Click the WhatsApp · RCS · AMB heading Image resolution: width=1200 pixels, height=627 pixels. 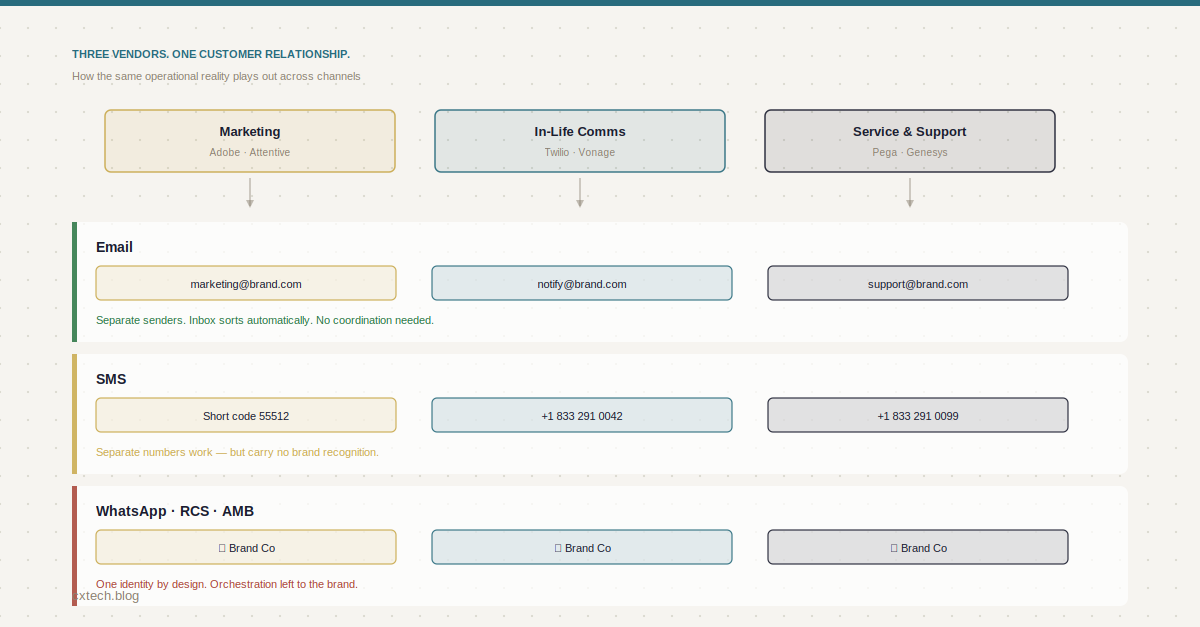(175, 511)
